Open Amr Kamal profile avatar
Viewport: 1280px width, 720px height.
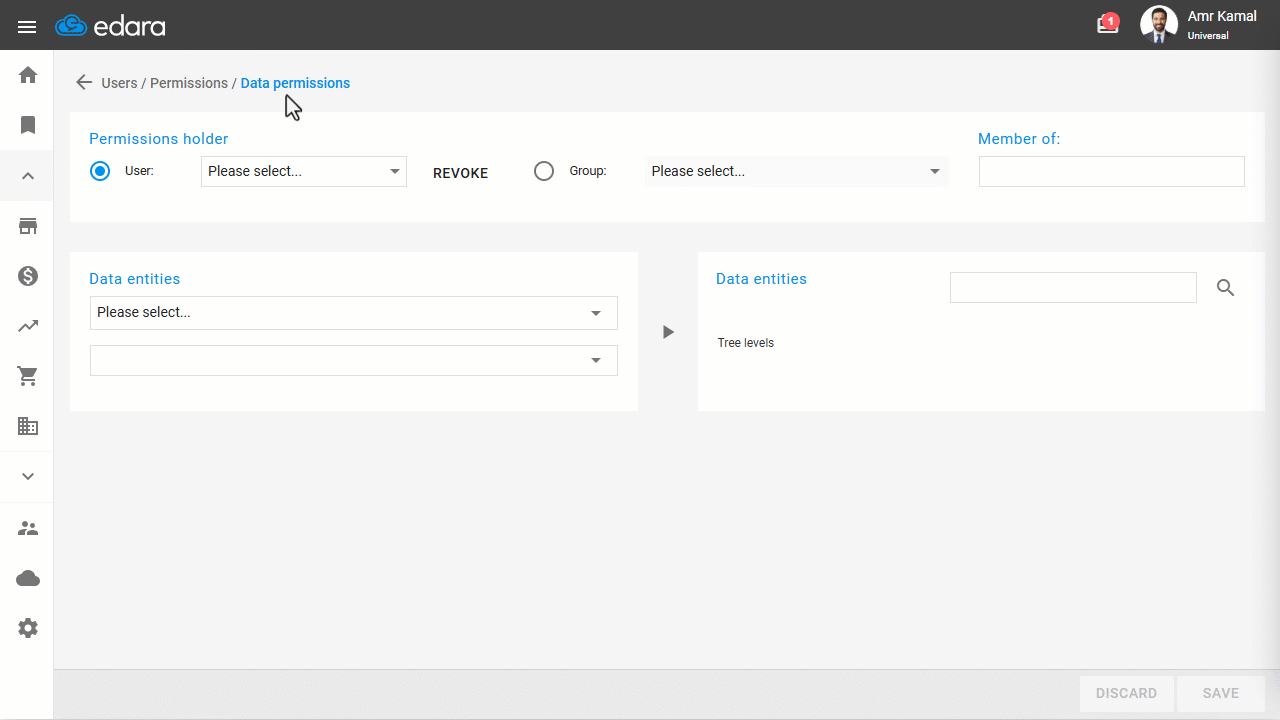click(x=1159, y=25)
